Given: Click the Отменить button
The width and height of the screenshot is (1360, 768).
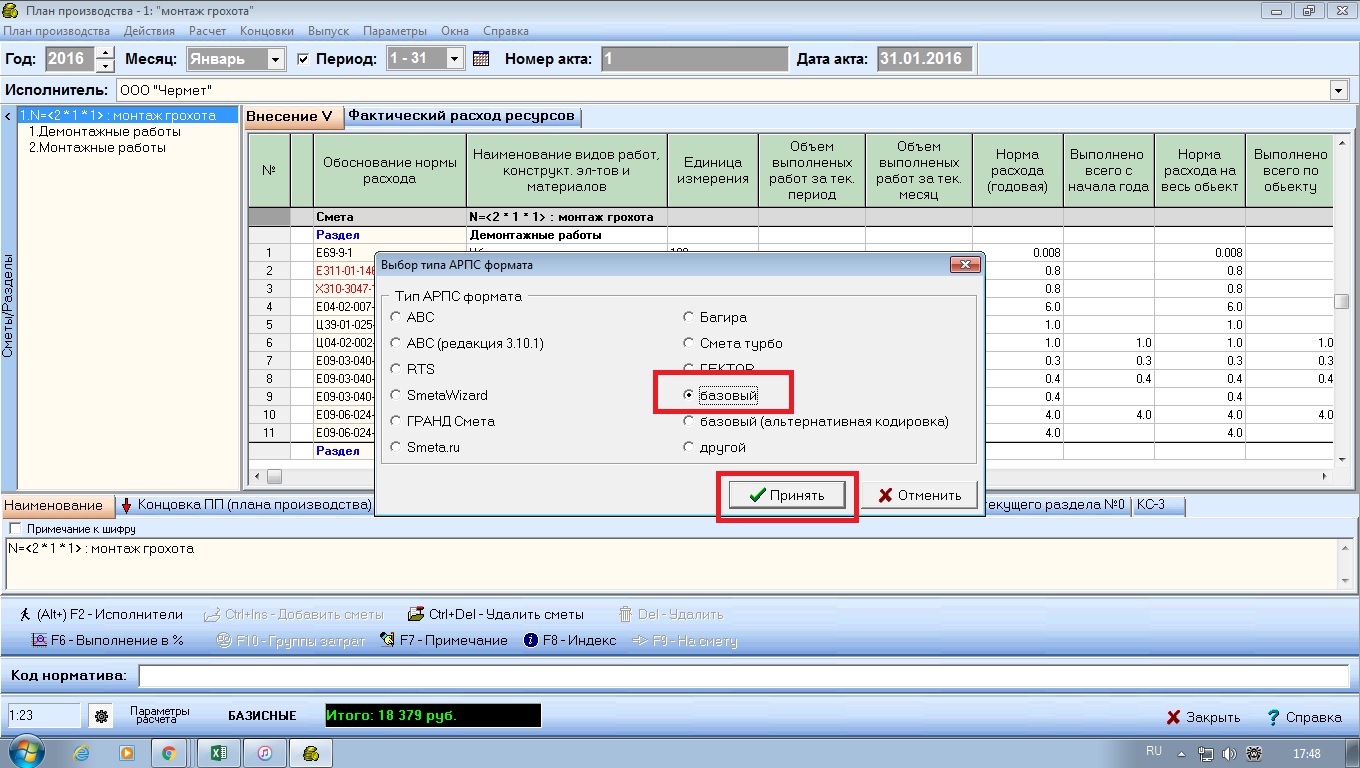Looking at the screenshot, I should (919, 495).
